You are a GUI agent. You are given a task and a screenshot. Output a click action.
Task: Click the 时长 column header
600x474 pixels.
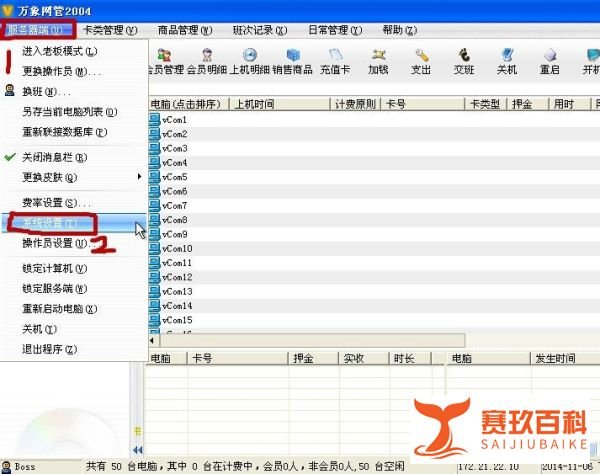click(411, 358)
